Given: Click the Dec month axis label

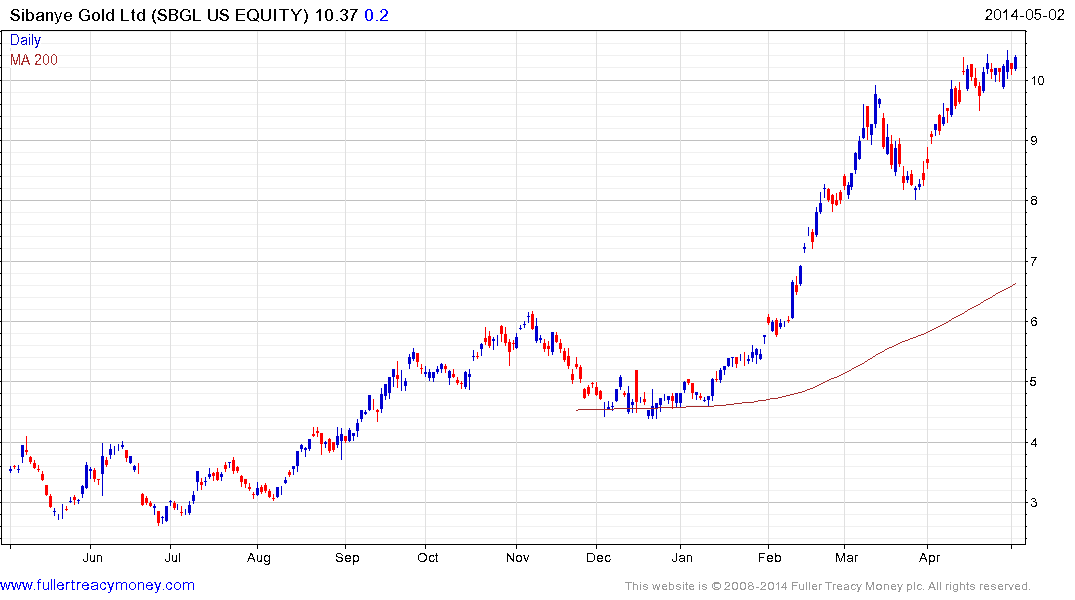Looking at the screenshot, I should pyautogui.click(x=599, y=557).
